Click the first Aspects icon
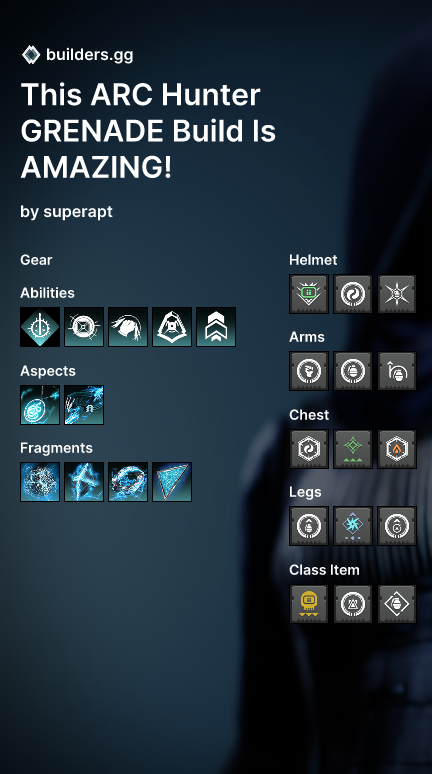This screenshot has height=774, width=432. 40,405
